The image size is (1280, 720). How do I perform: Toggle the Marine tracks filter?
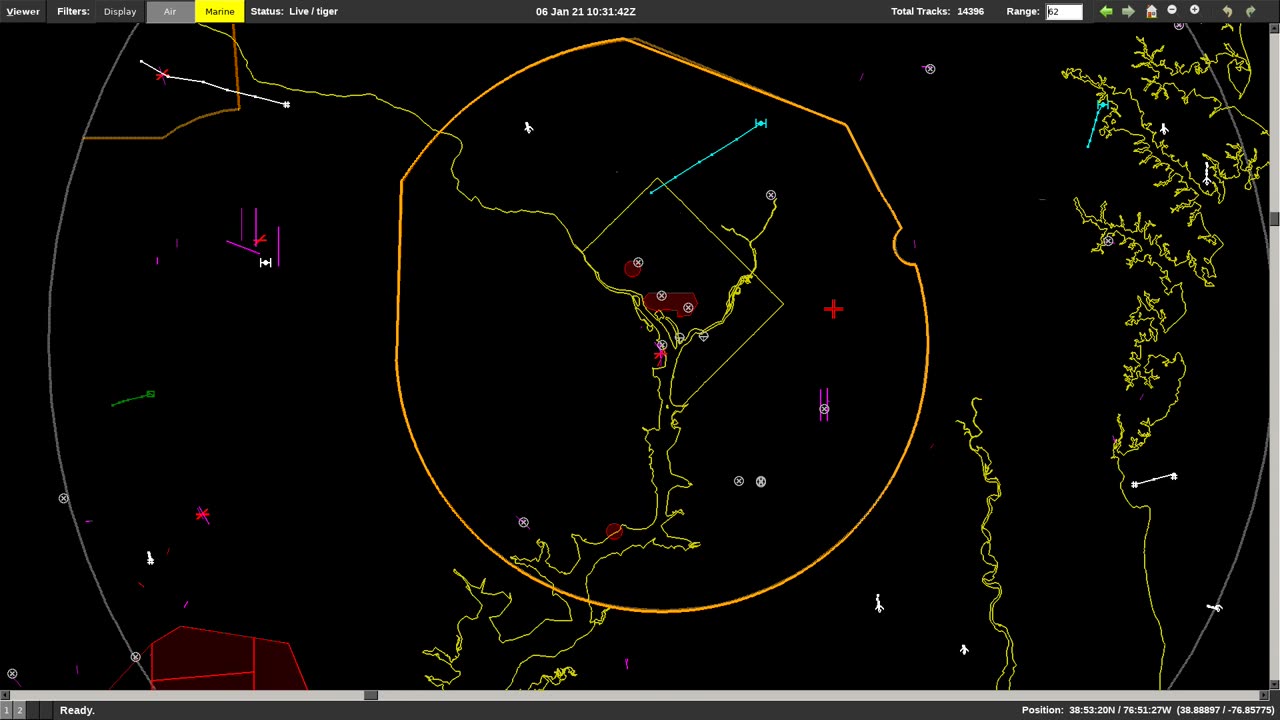[220, 12]
